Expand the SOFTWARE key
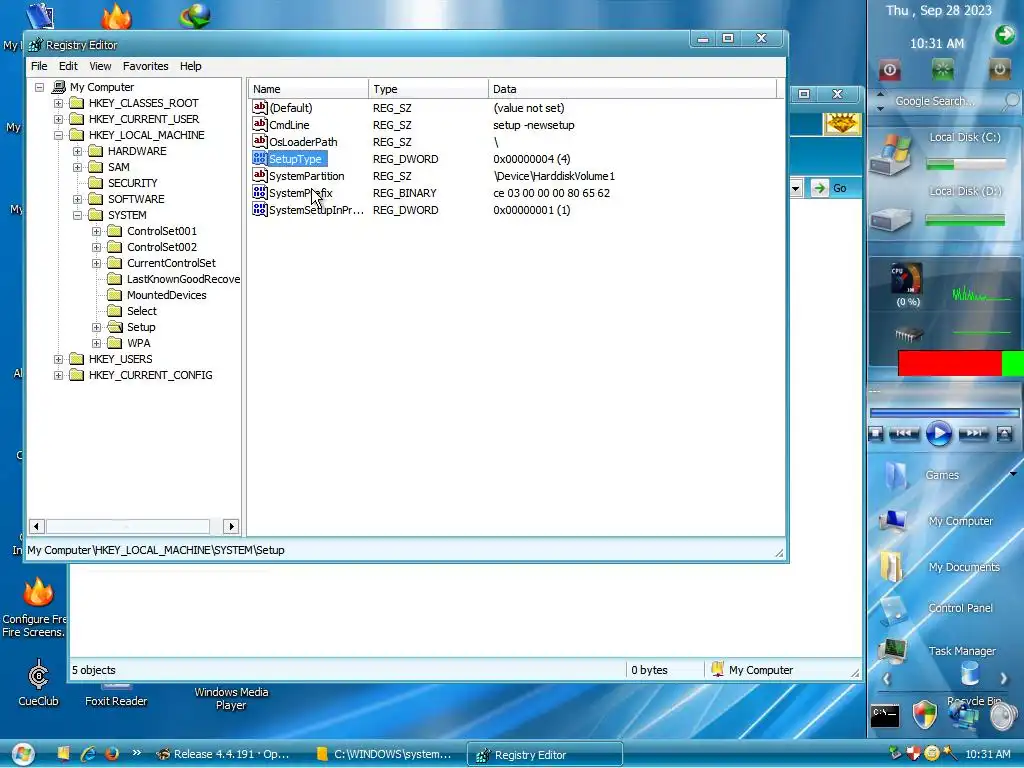 pyautogui.click(x=77, y=199)
